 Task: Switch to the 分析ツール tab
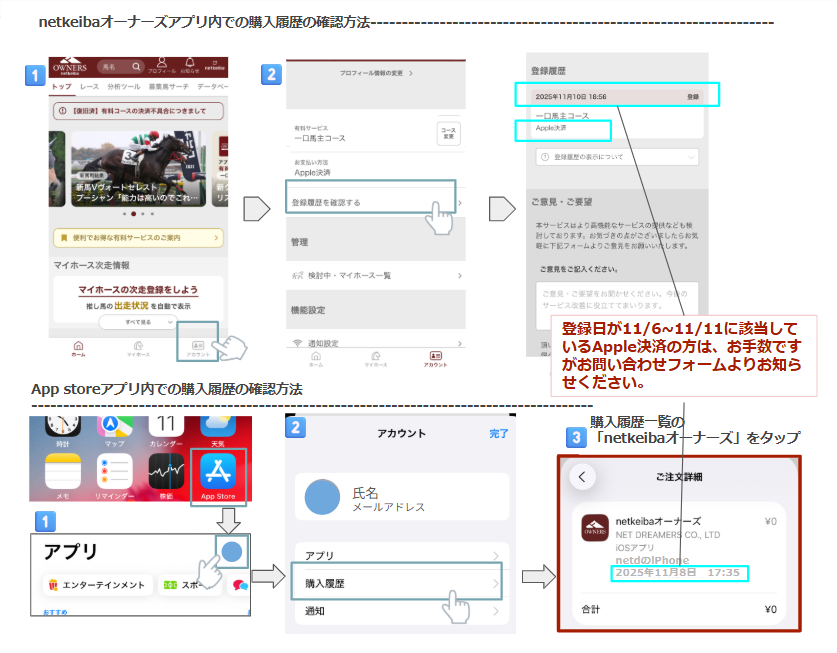tap(124, 88)
